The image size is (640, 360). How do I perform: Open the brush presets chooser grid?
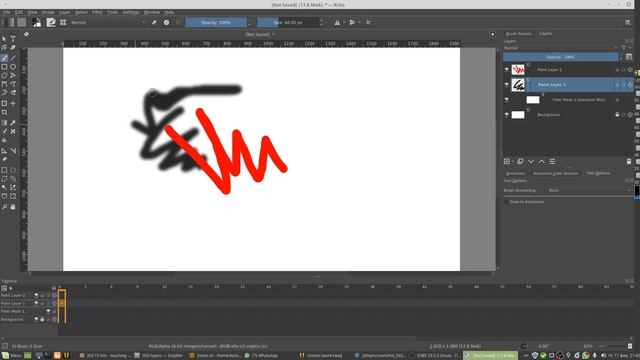tap(63, 22)
